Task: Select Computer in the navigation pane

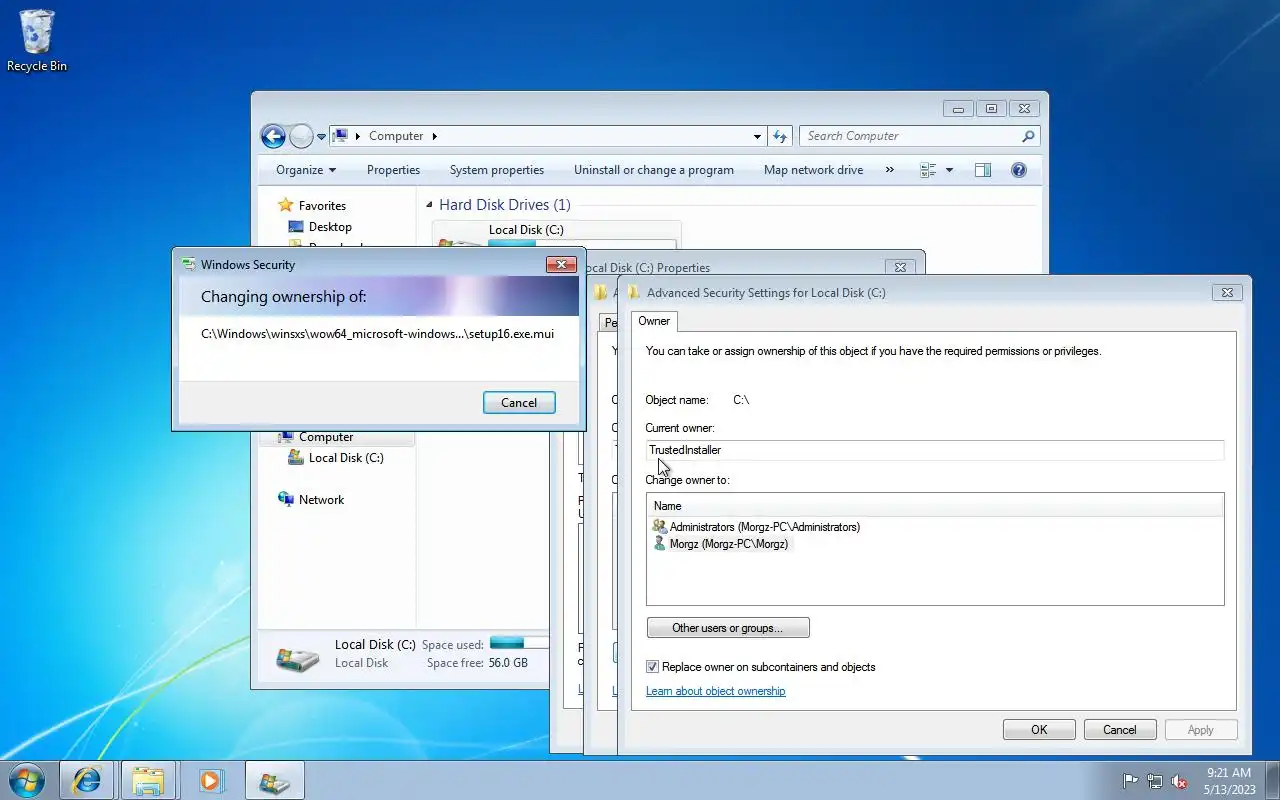Action: 326,437
